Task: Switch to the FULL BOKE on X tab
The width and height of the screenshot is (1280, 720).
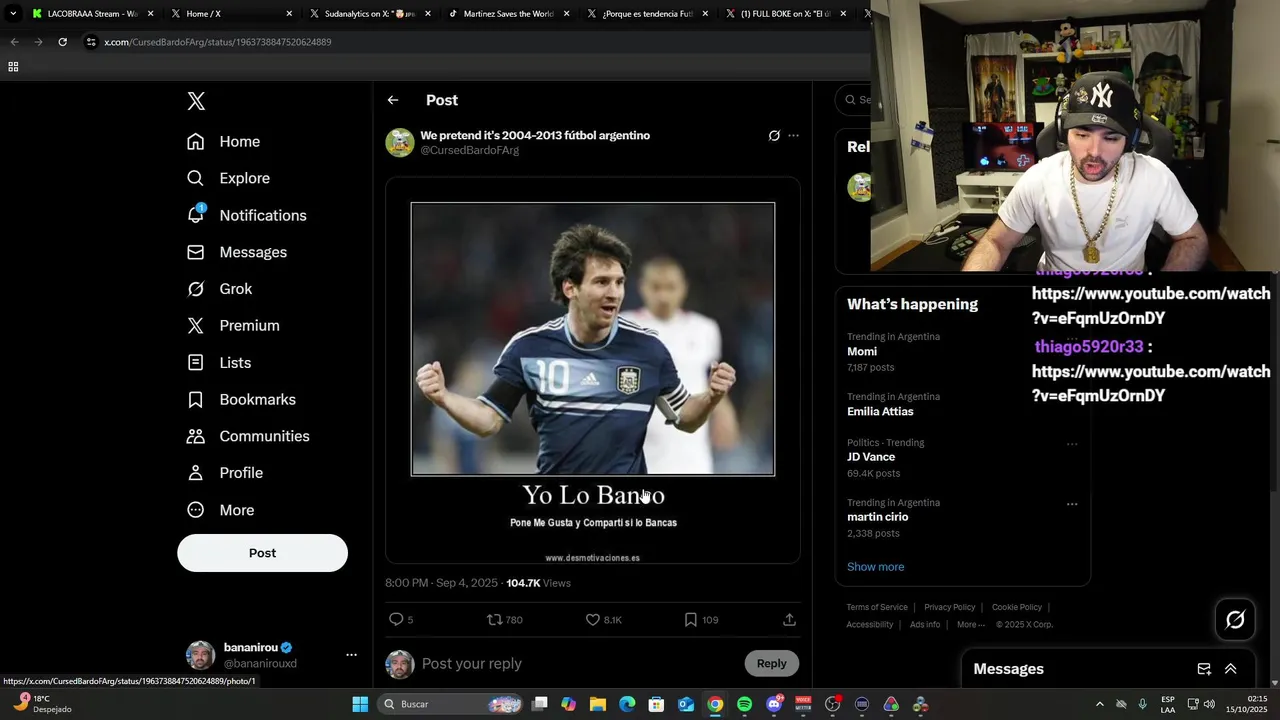Action: [785, 14]
